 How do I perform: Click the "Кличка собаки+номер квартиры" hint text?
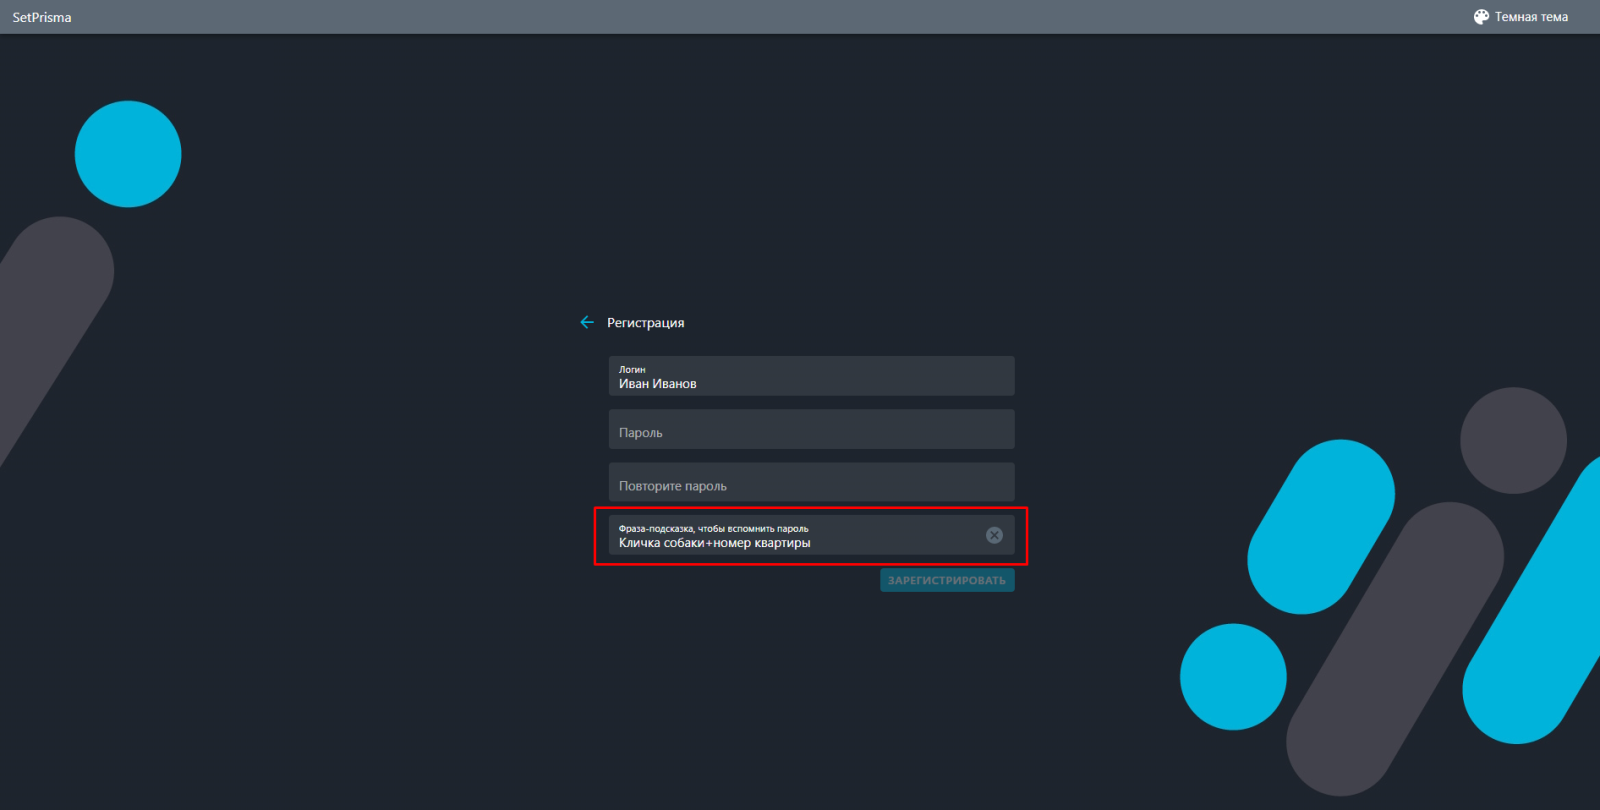[715, 543]
